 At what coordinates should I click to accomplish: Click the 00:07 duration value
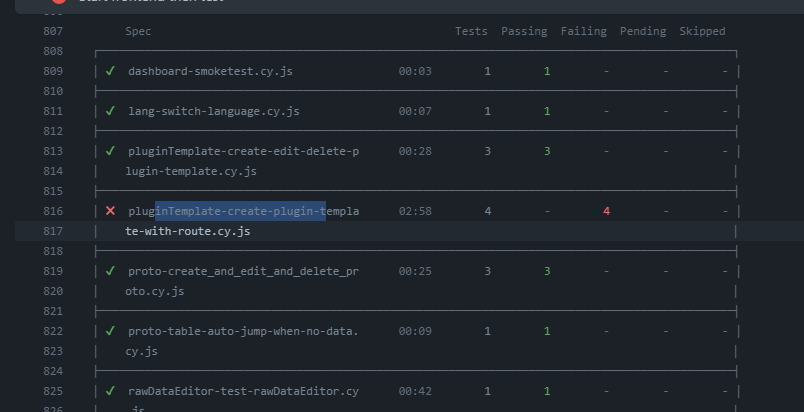tap(415, 111)
